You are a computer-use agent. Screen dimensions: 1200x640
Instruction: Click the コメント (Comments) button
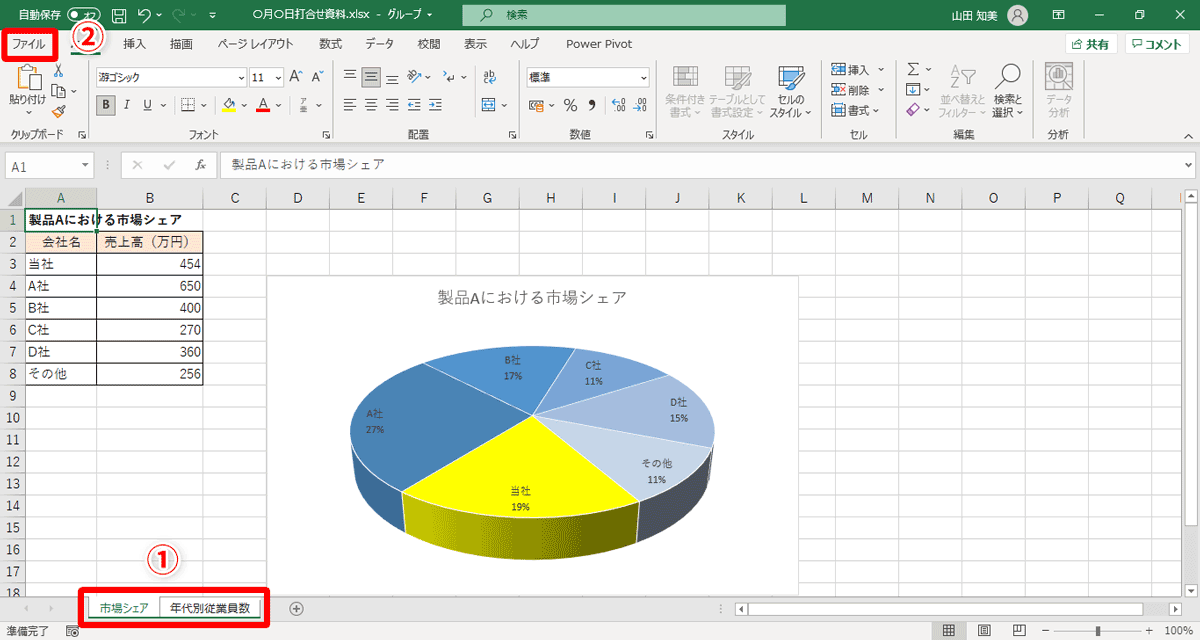point(1155,44)
